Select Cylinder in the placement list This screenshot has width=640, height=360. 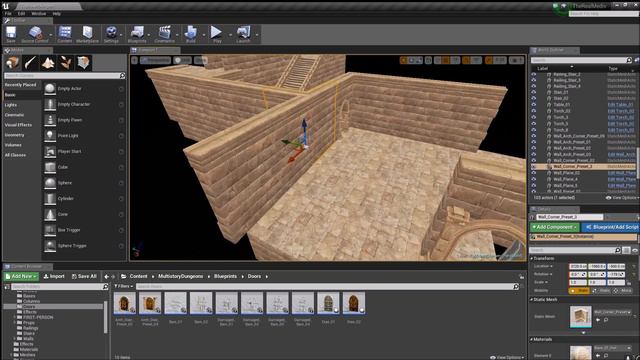pos(84,198)
